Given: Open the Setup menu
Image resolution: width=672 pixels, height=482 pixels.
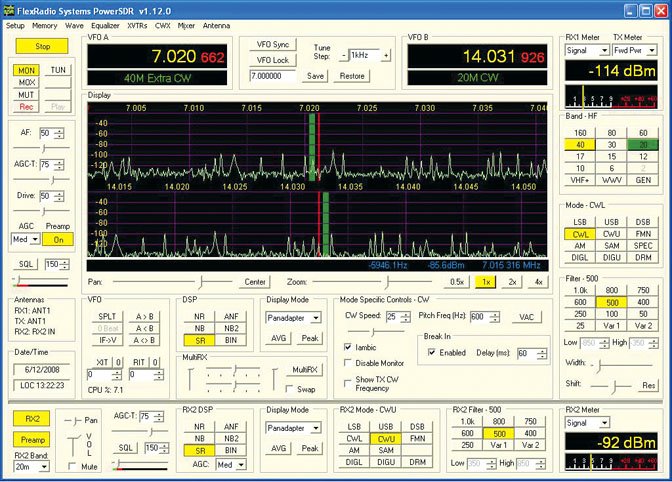Looking at the screenshot, I should click(x=15, y=26).
